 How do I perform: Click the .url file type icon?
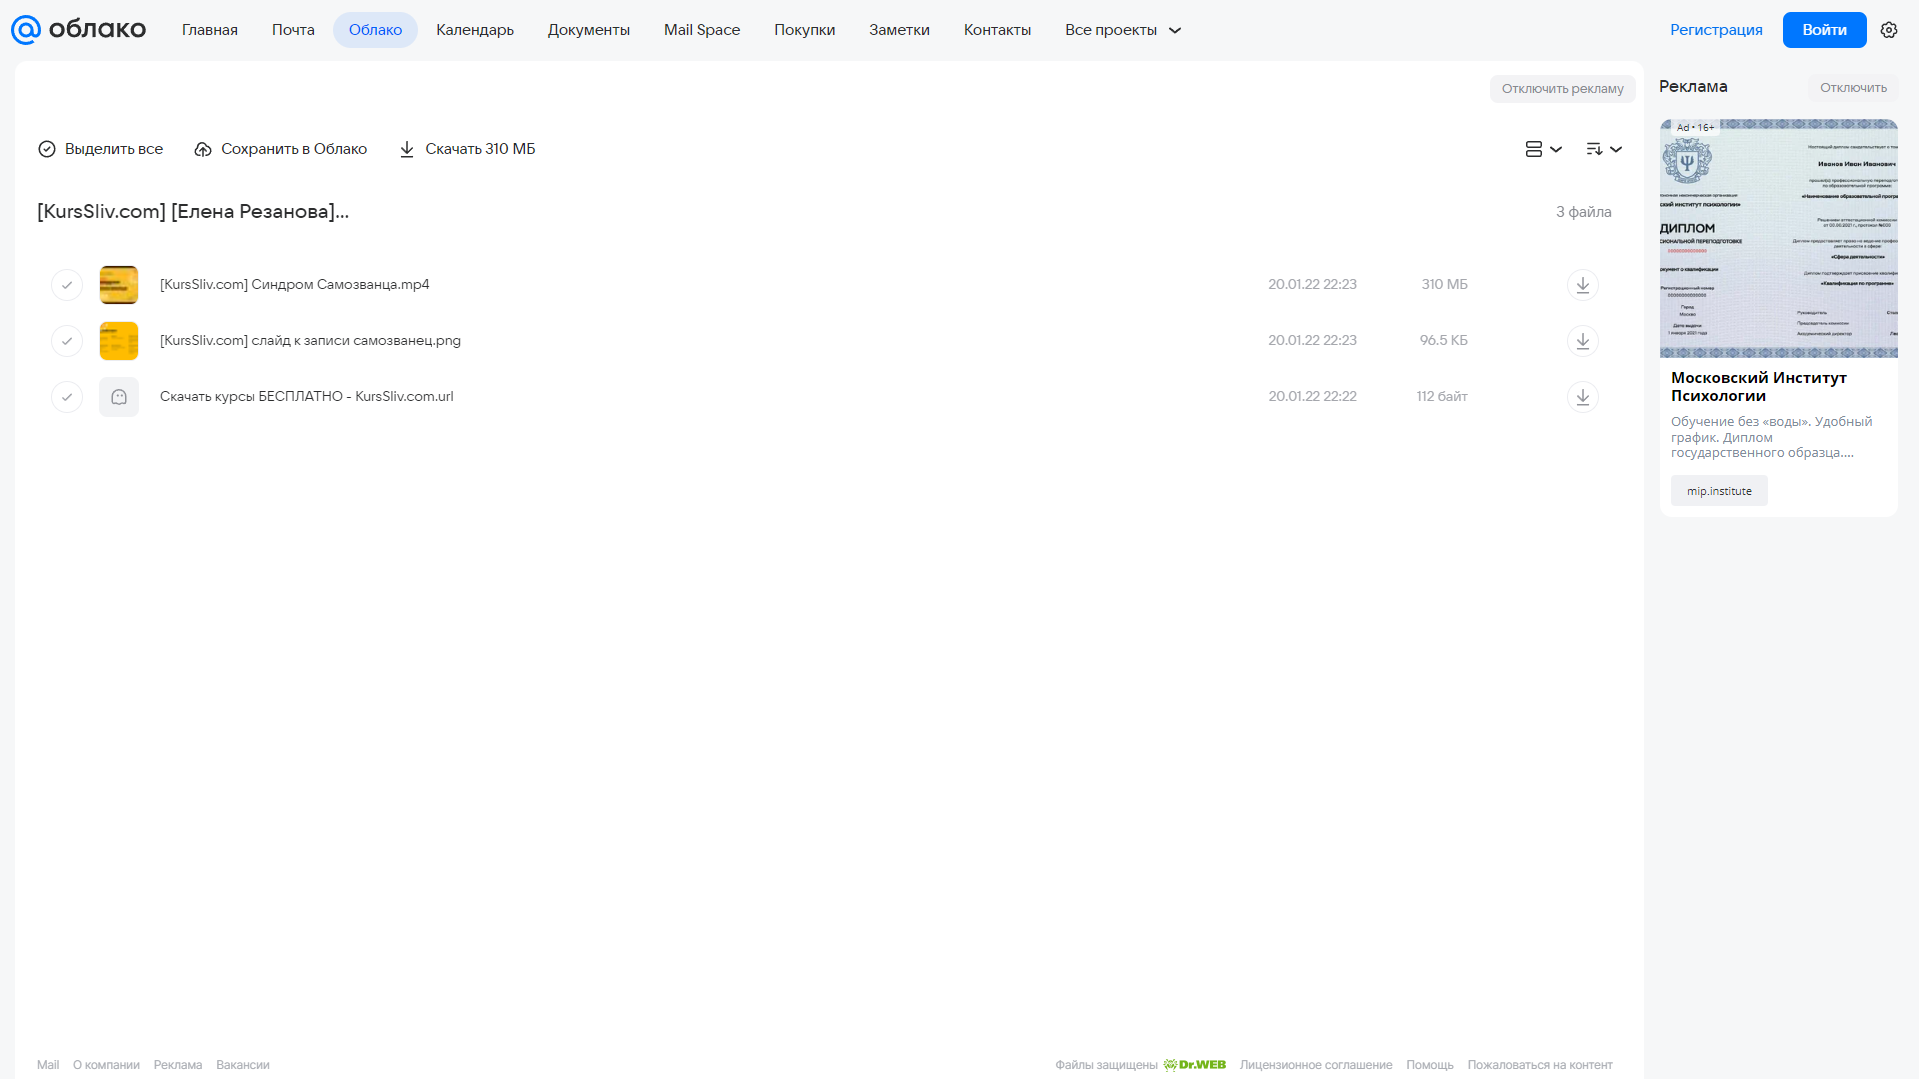point(119,397)
